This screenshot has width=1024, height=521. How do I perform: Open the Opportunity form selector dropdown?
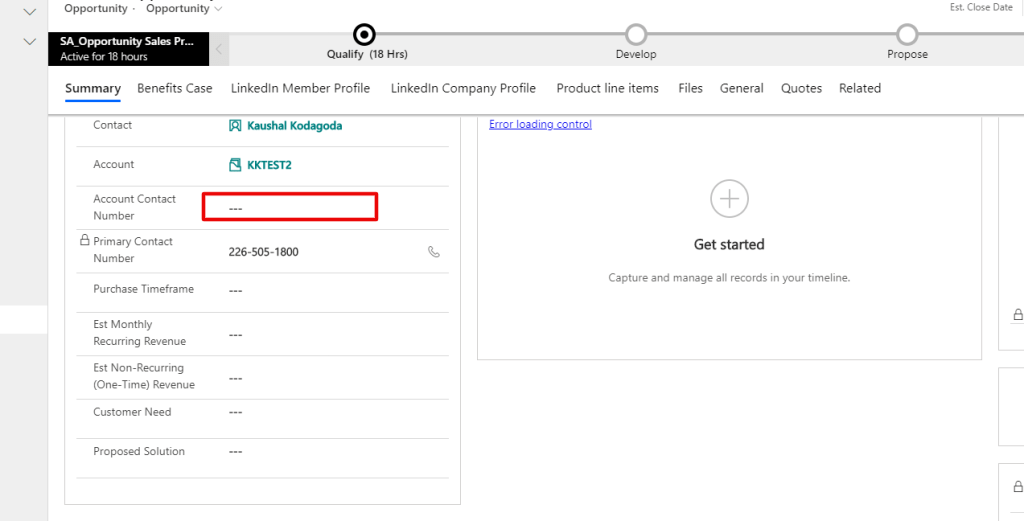(x=185, y=9)
